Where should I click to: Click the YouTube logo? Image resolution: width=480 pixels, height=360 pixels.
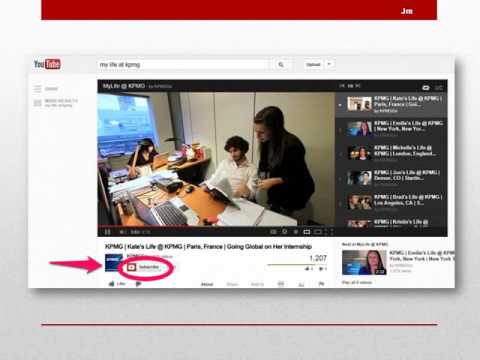click(x=47, y=64)
